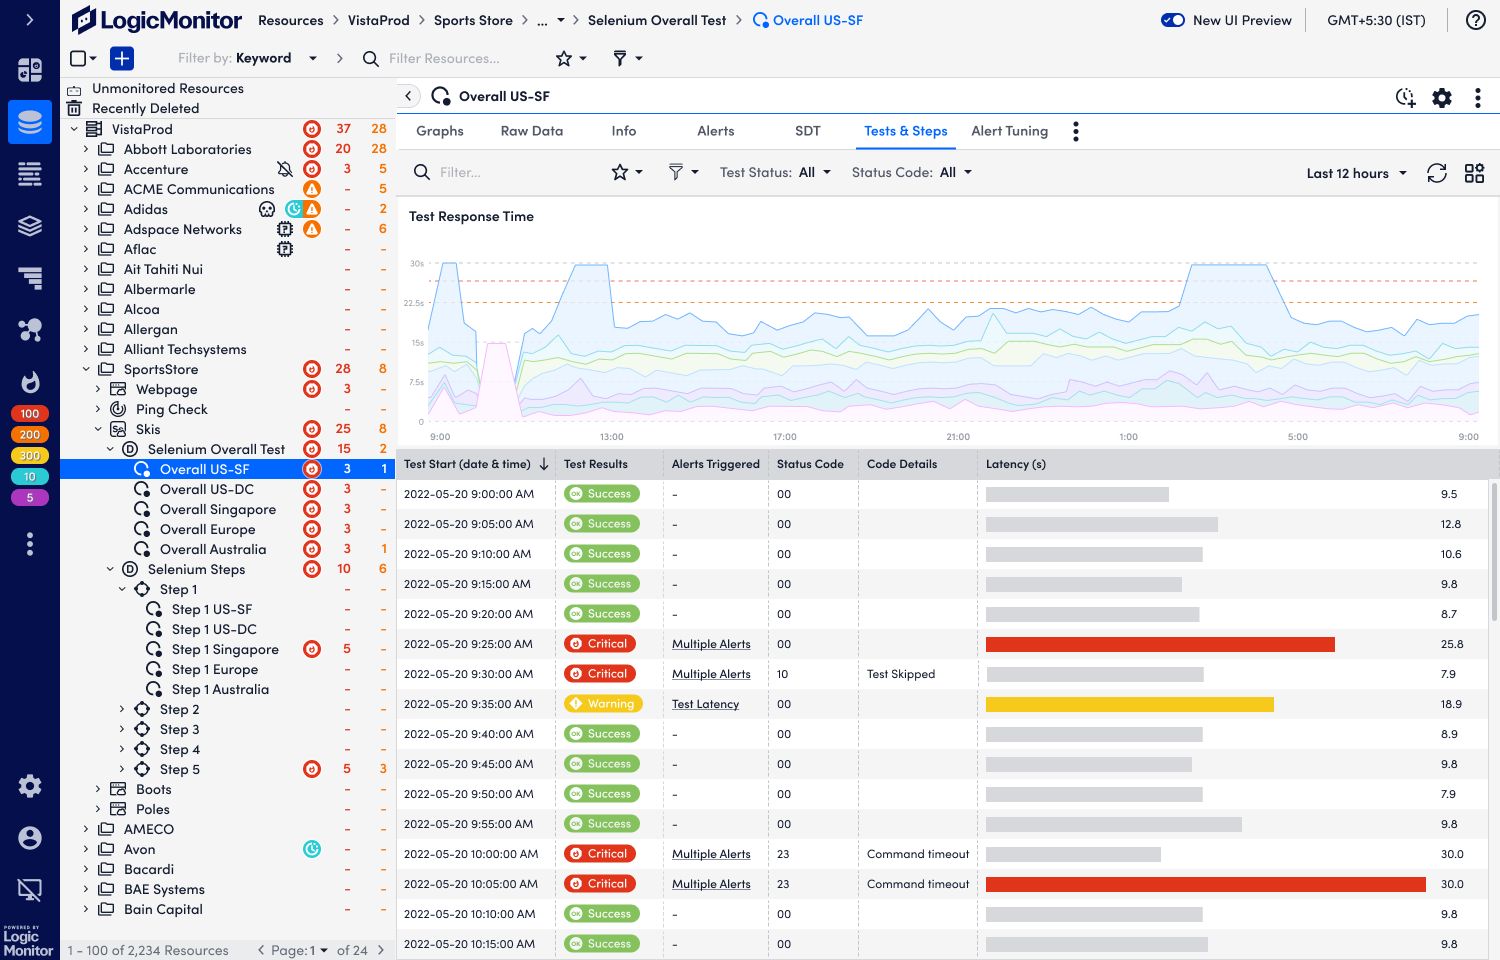
Task: Click the long red latency bar for 10:05:00 AM
Action: coord(1206,884)
